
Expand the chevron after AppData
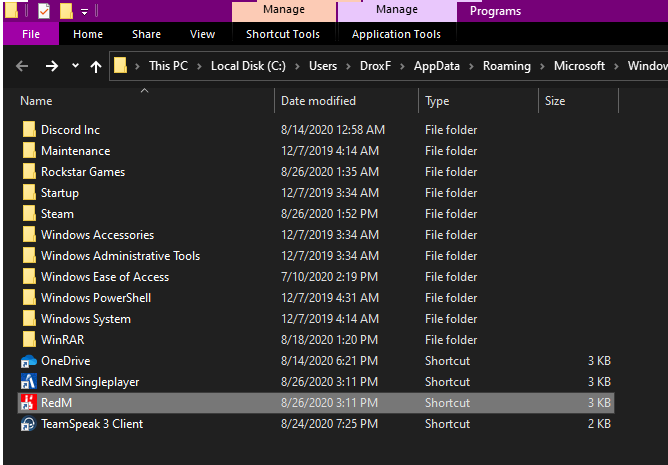click(471, 66)
